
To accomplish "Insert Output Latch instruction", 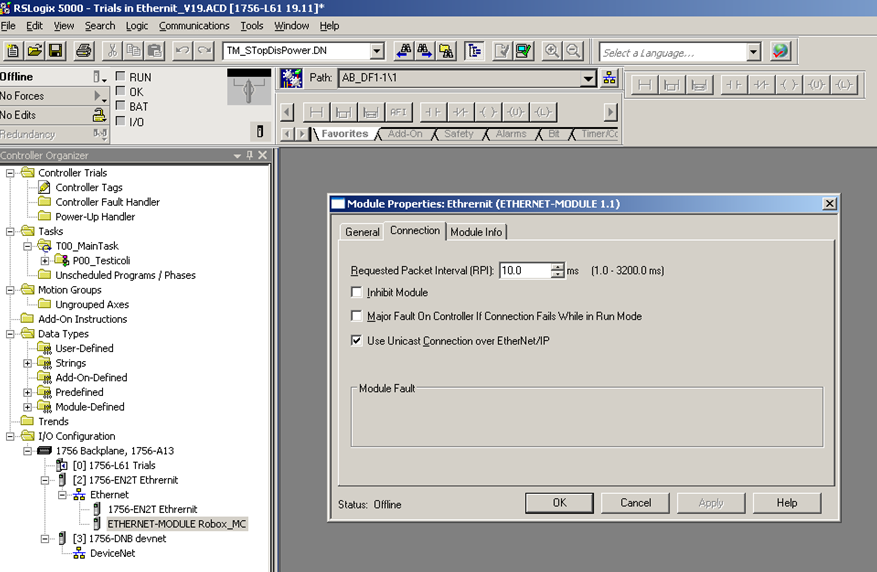I will [543, 112].
